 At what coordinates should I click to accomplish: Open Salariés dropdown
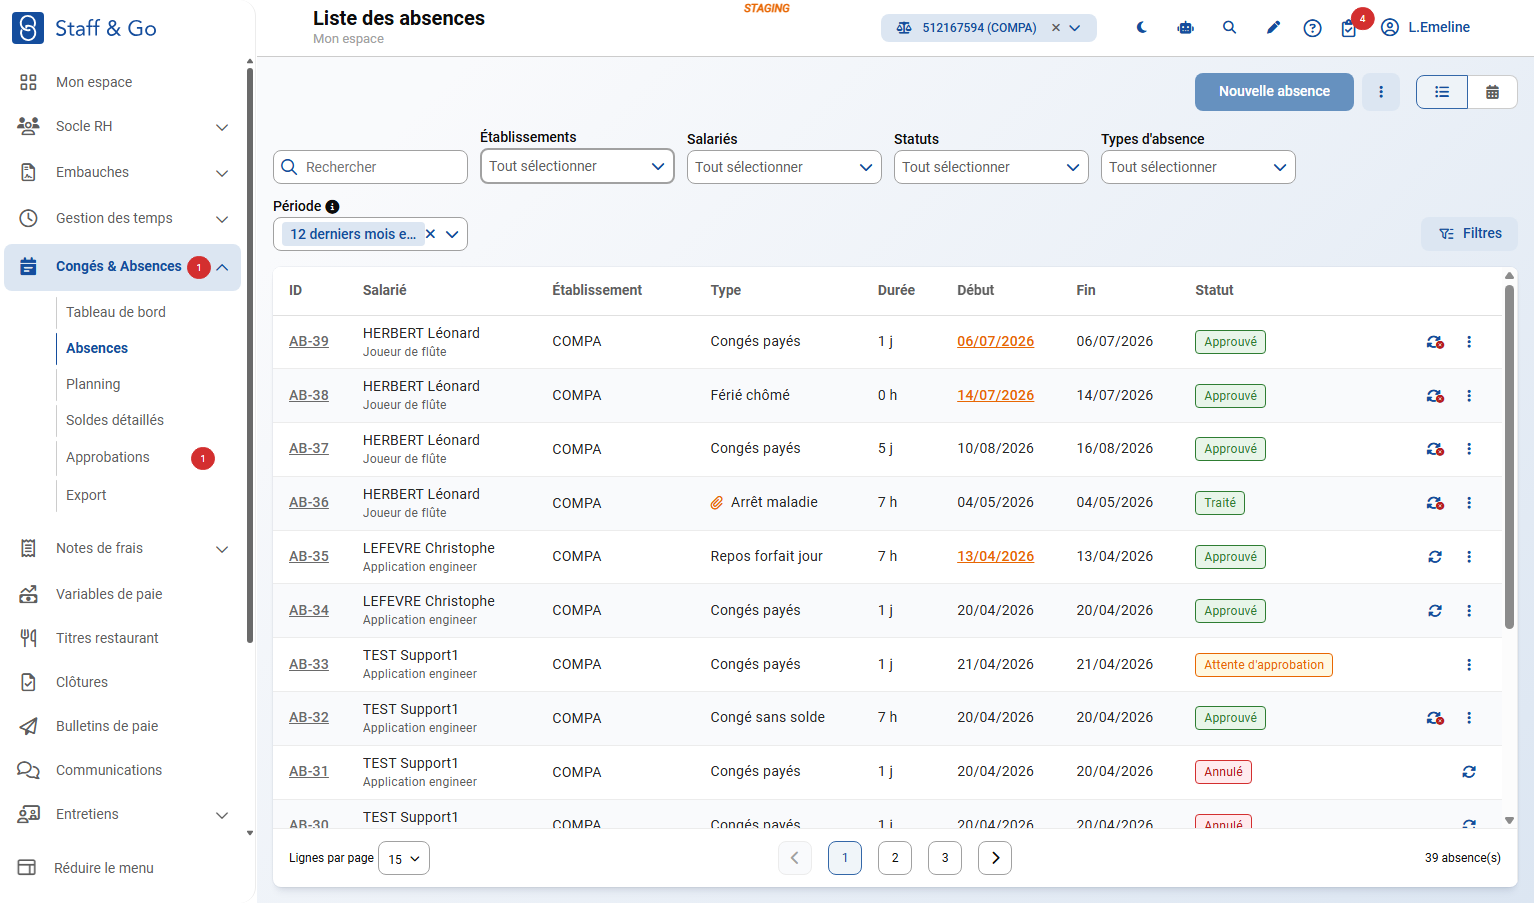tap(784, 167)
